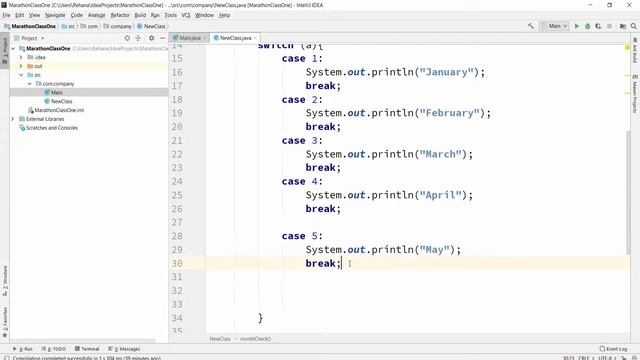Click the Stop square icon

click(x=609, y=26)
